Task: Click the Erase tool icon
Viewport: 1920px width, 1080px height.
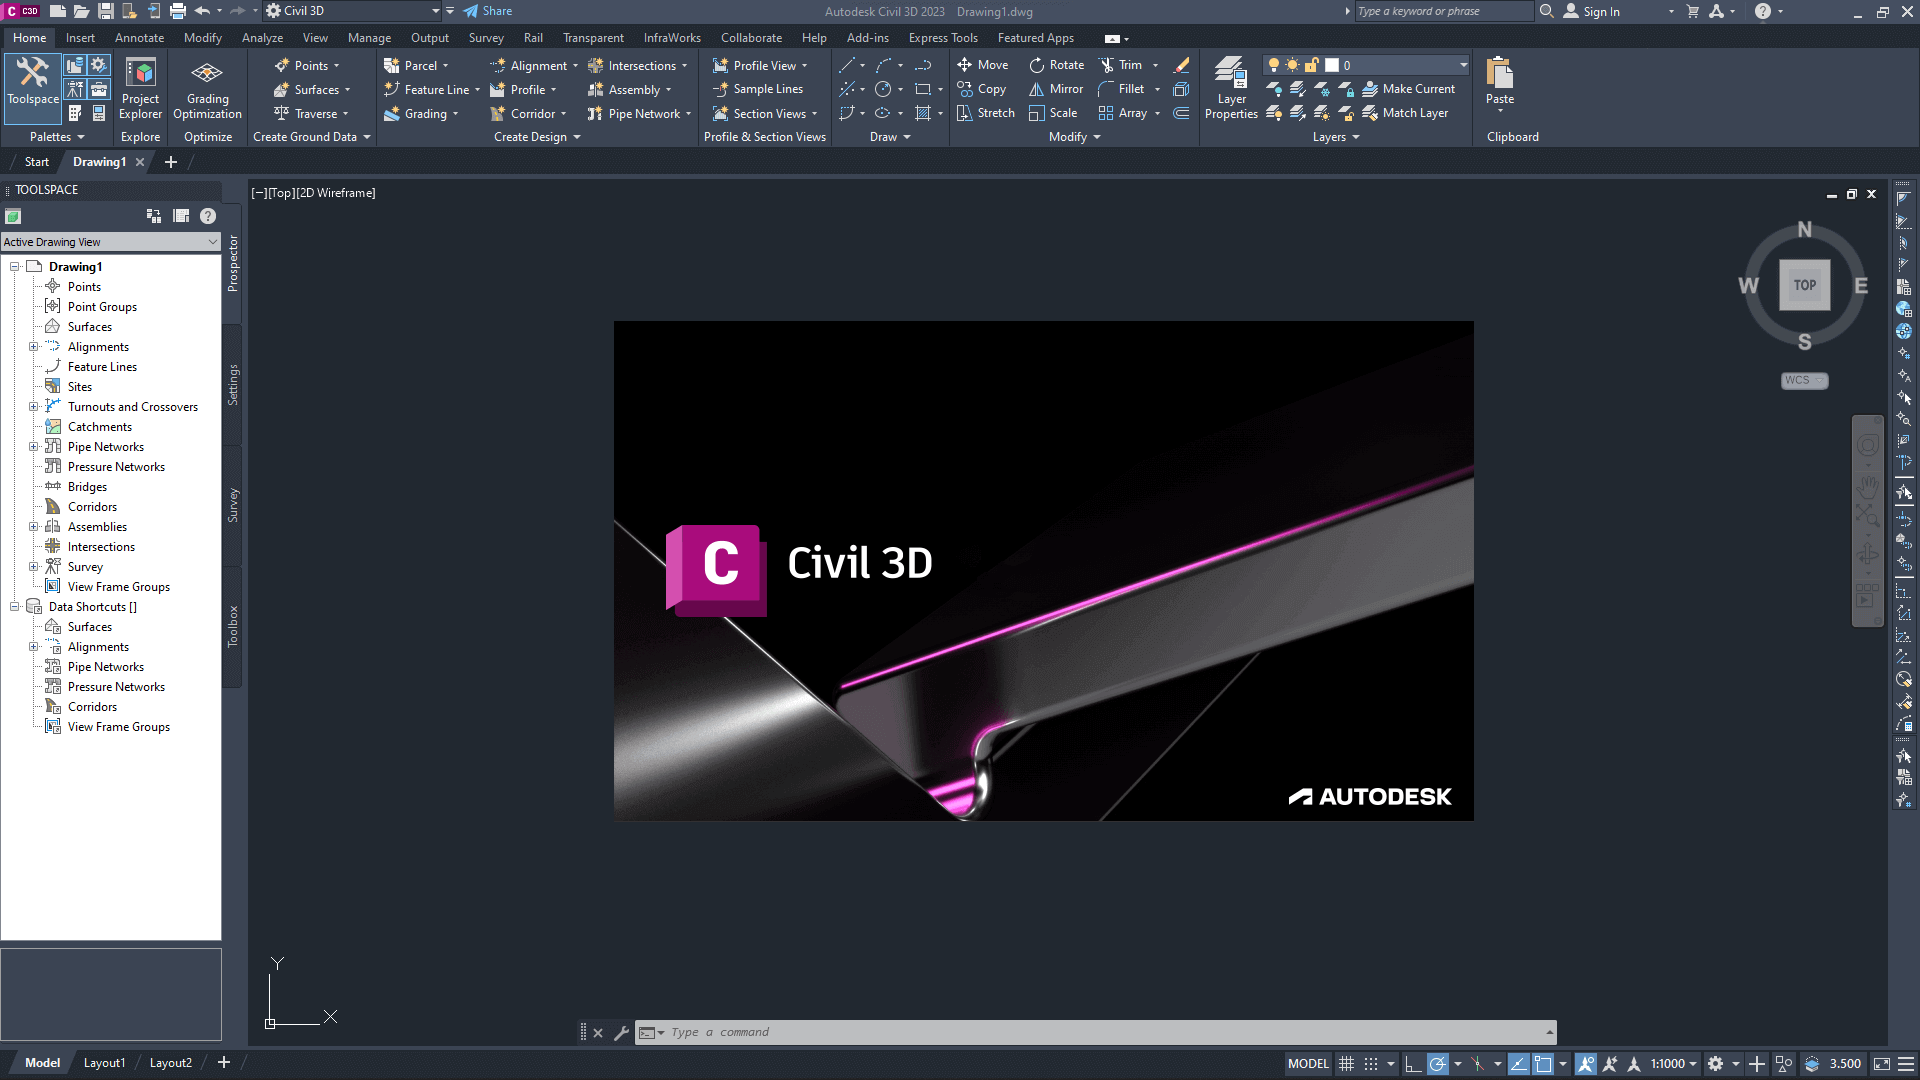Action: coord(1181,65)
